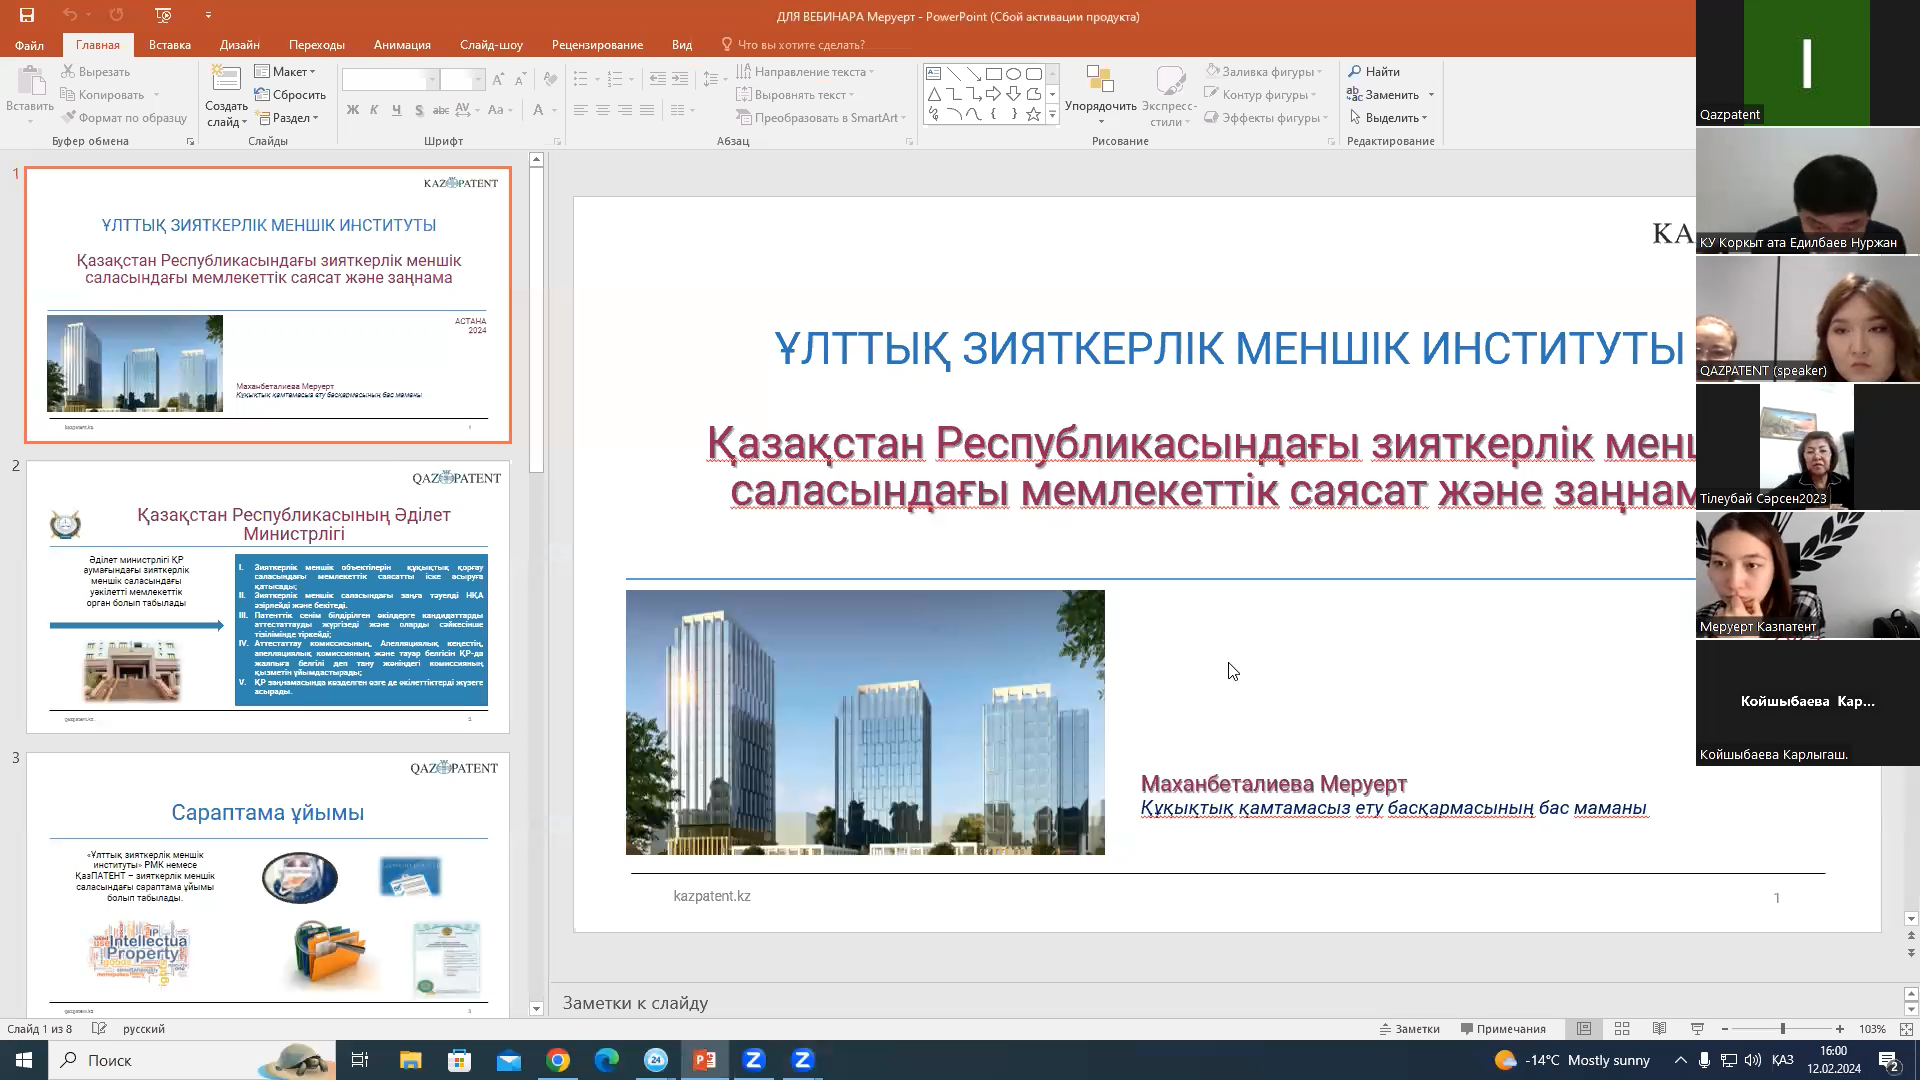The width and height of the screenshot is (1920, 1080).
Task: Open the Выделить selection dropdown
Action: (1390, 118)
